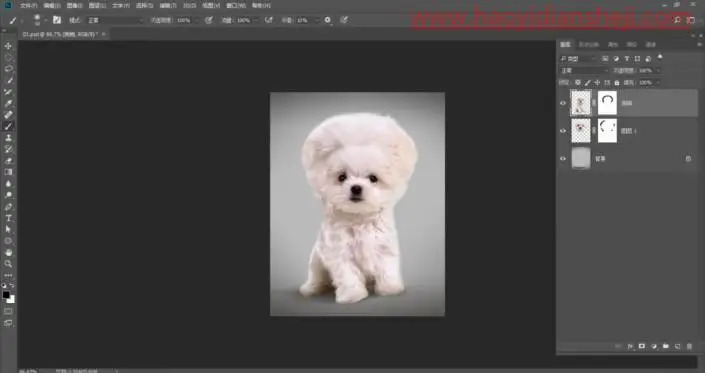Open the layer filter kind dropdown
705x373 pixels.
click(x=578, y=59)
